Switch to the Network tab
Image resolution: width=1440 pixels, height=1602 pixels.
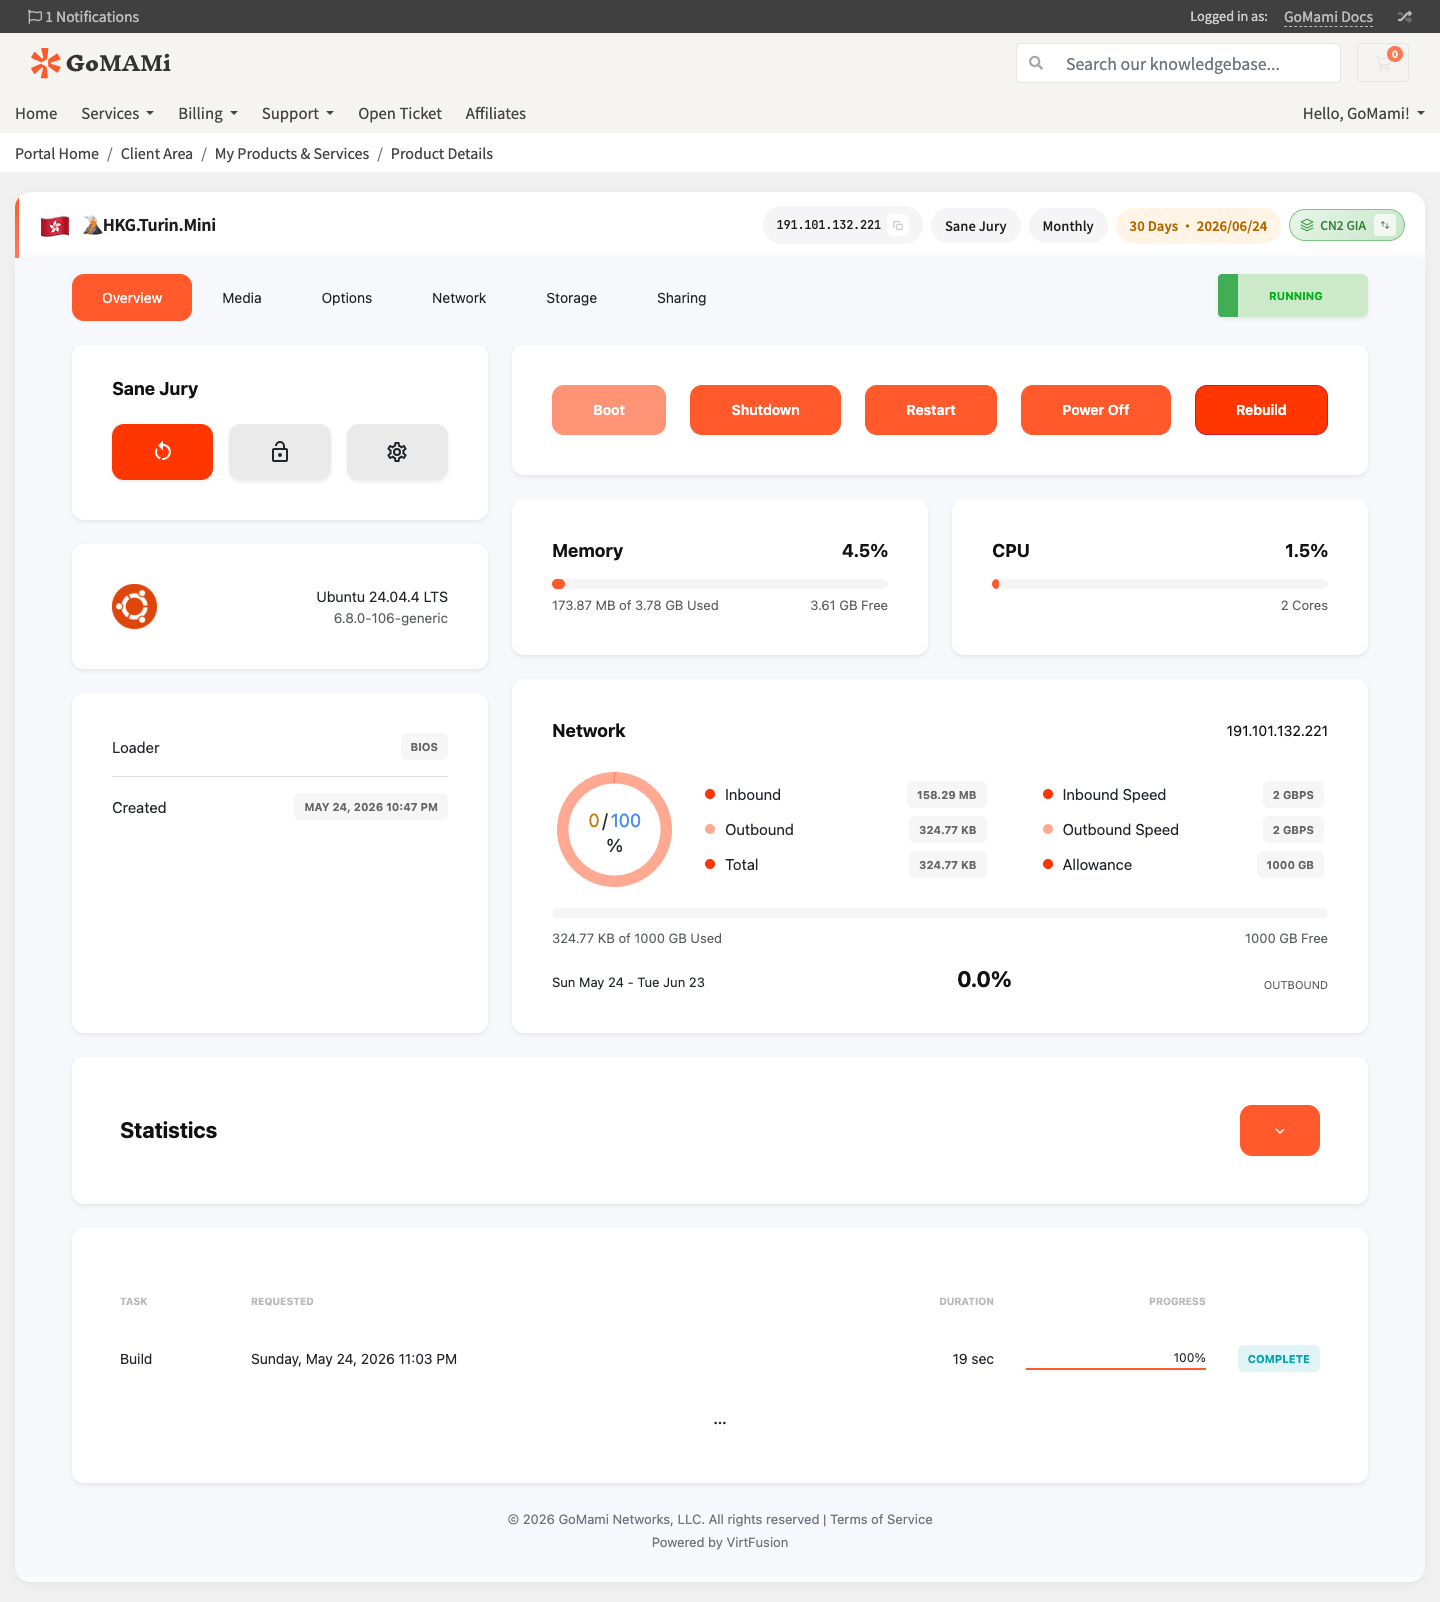click(459, 298)
